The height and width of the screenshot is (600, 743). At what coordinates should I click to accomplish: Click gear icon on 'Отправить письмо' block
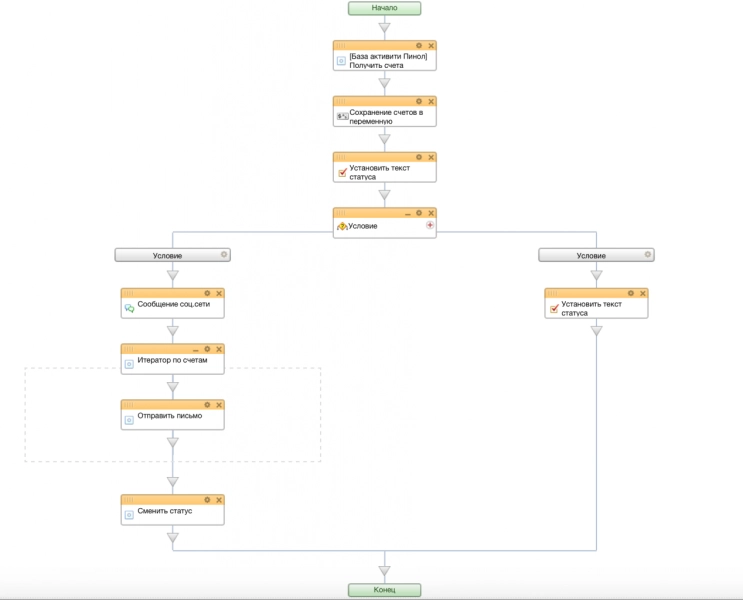click(x=207, y=405)
